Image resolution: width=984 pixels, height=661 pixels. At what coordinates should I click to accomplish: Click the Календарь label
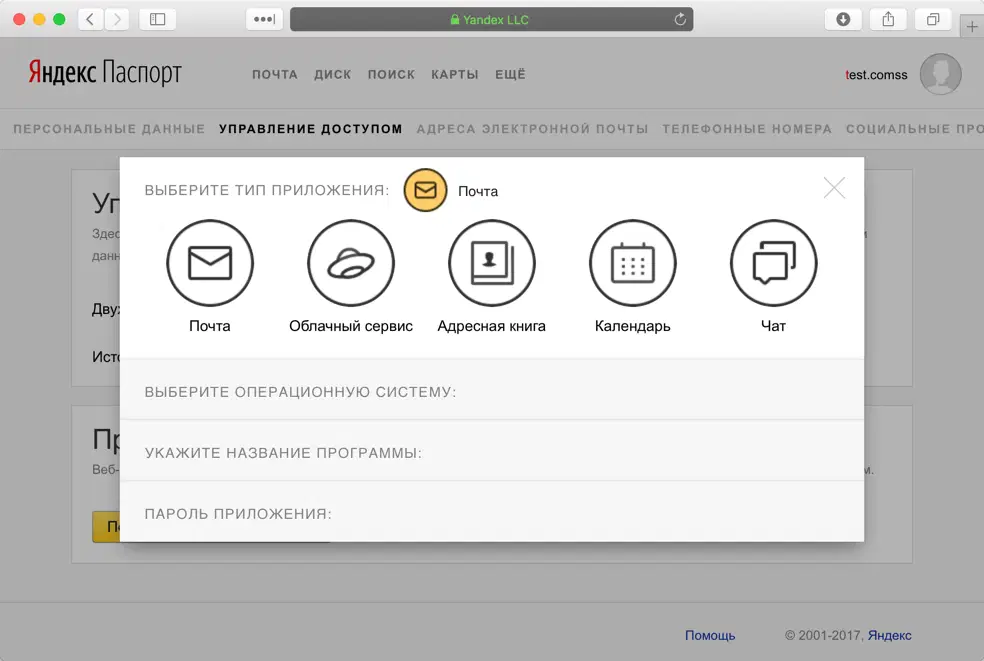point(633,326)
